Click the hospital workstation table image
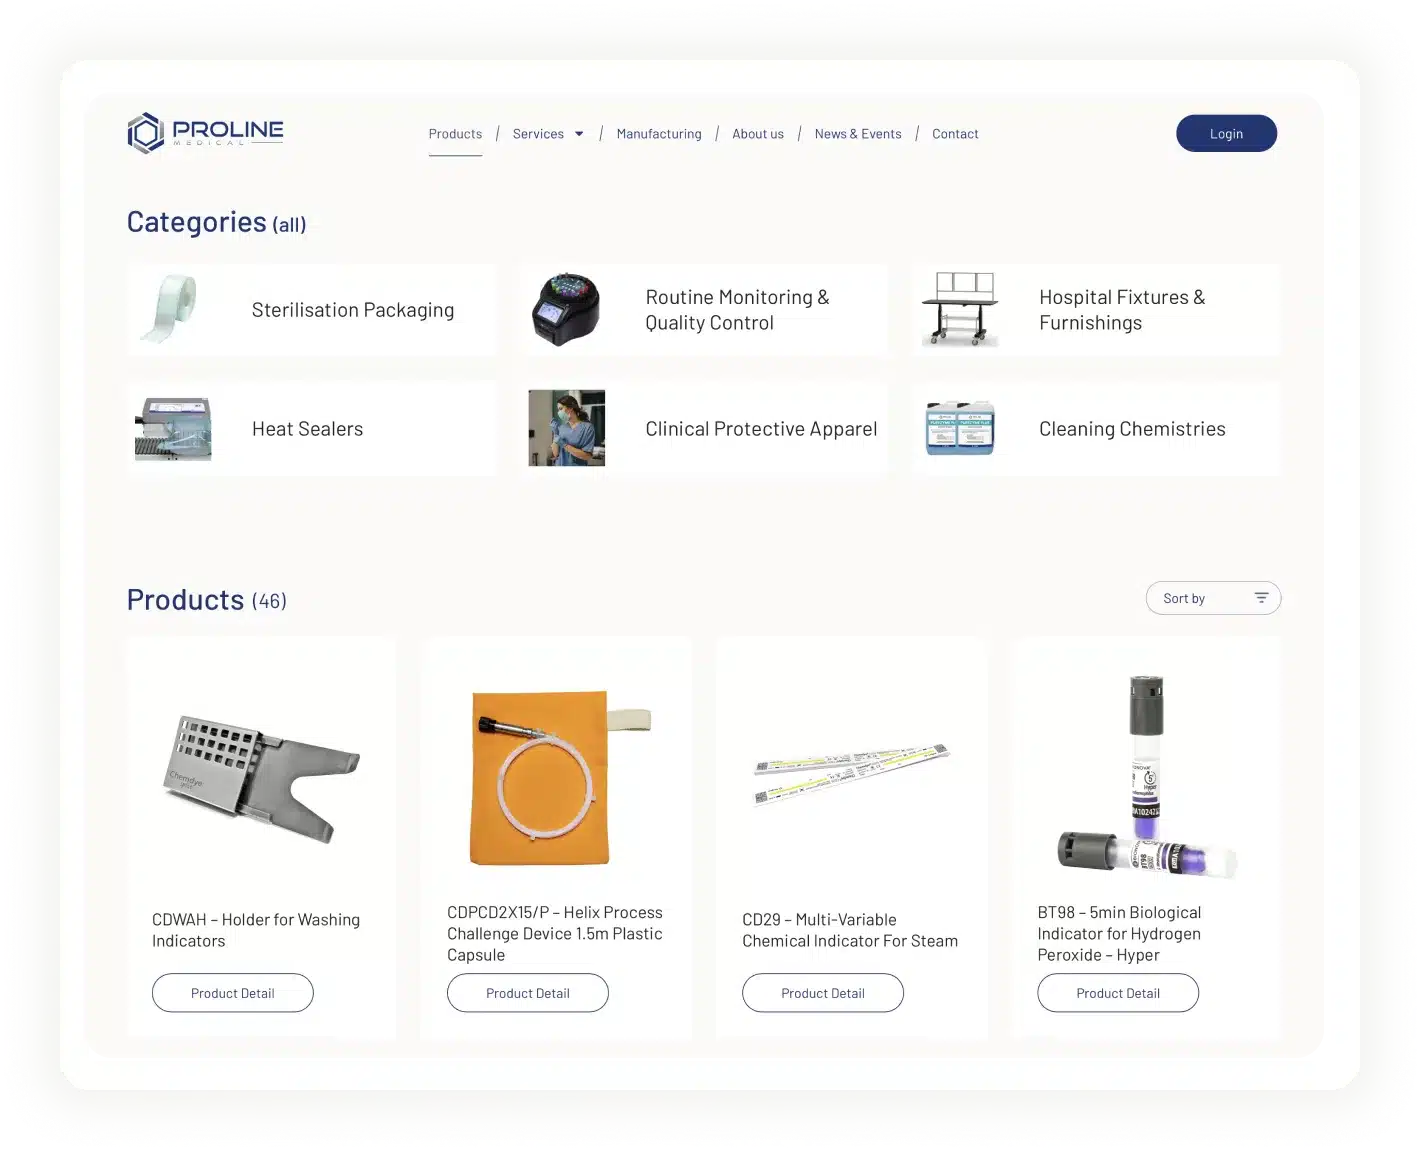Screen dimensions: 1420x1150 coord(960,309)
